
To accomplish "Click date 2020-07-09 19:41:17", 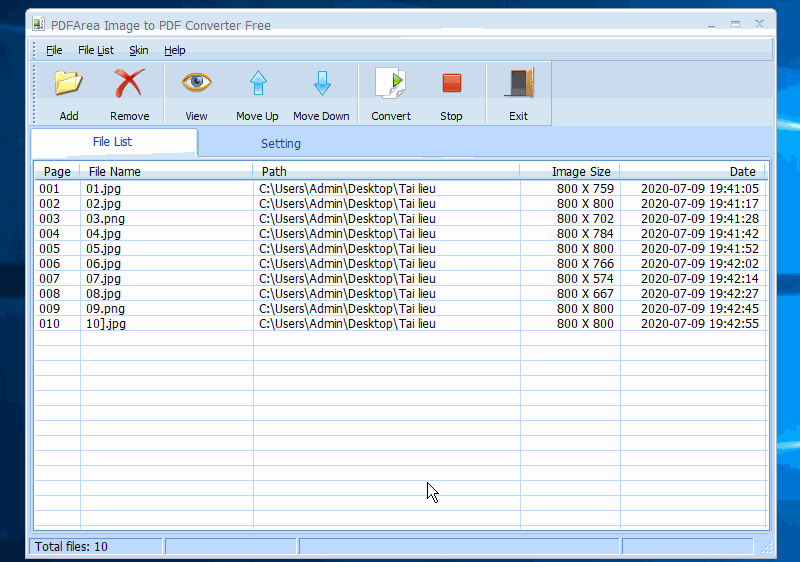I will [699, 203].
